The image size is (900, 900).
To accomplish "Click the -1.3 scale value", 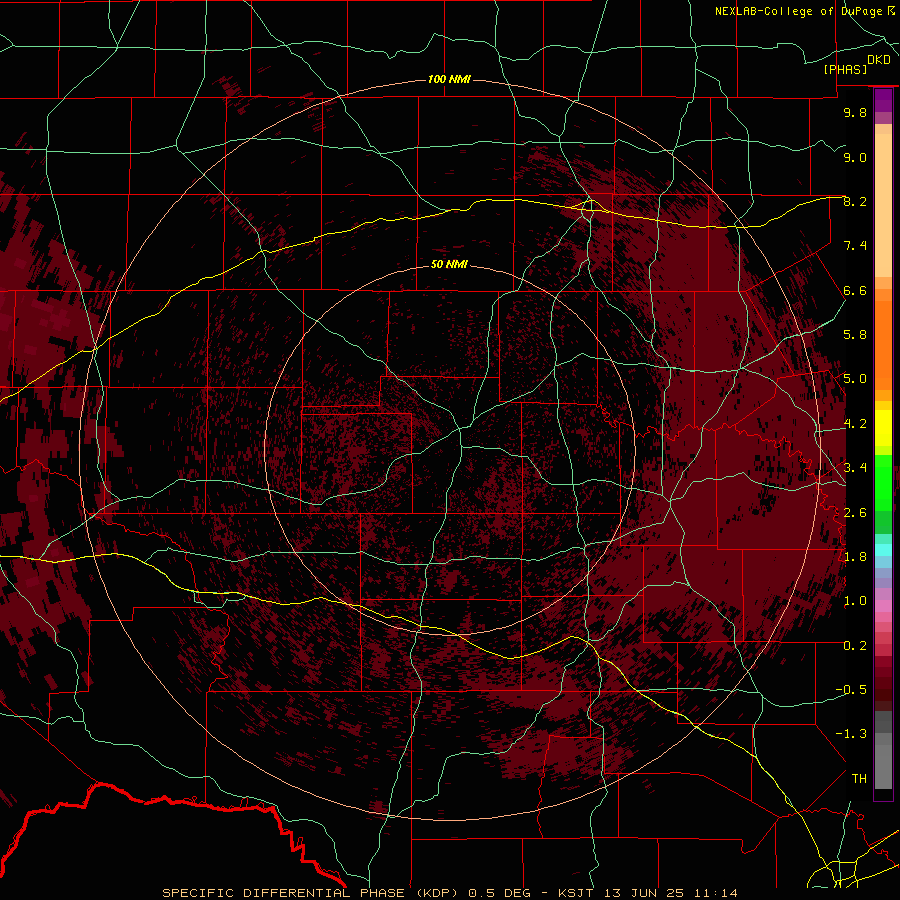I will [851, 734].
